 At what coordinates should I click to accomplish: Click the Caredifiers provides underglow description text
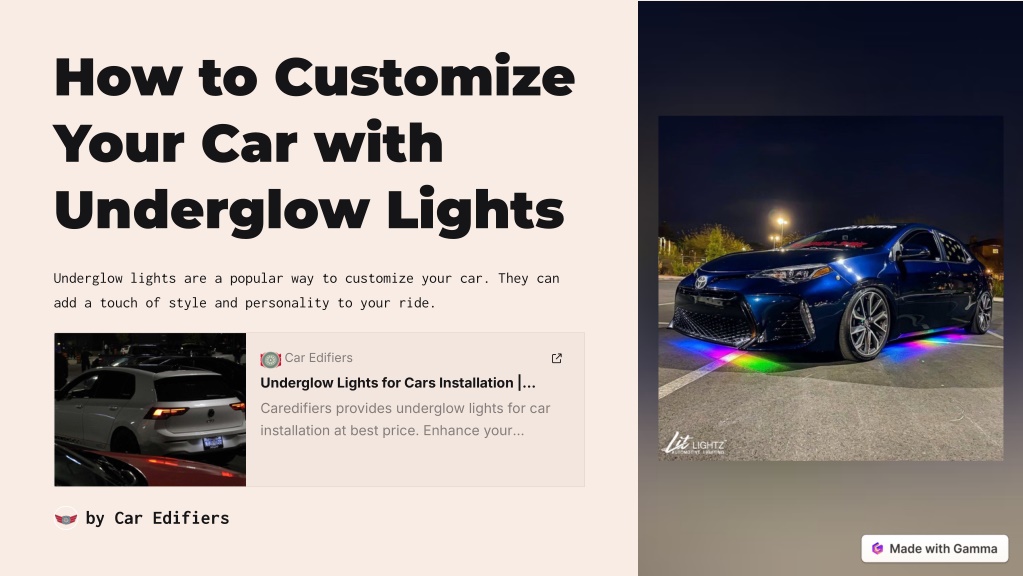405,419
